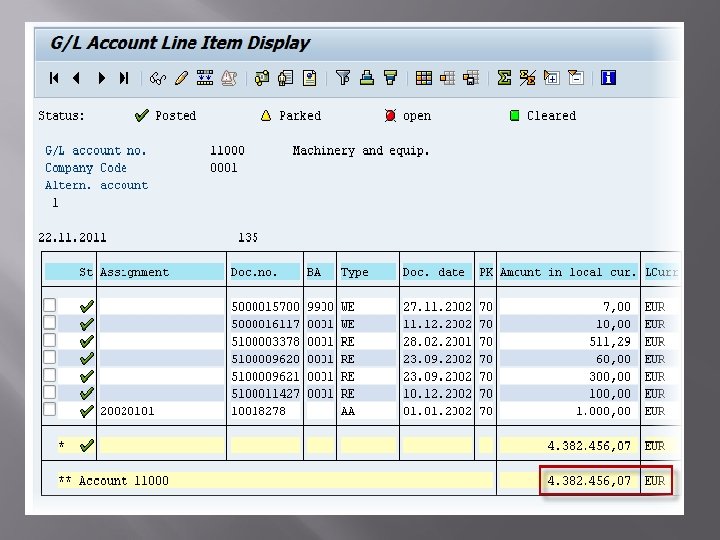Go to the last line item
This screenshot has width=720, height=540.
tap(124, 77)
